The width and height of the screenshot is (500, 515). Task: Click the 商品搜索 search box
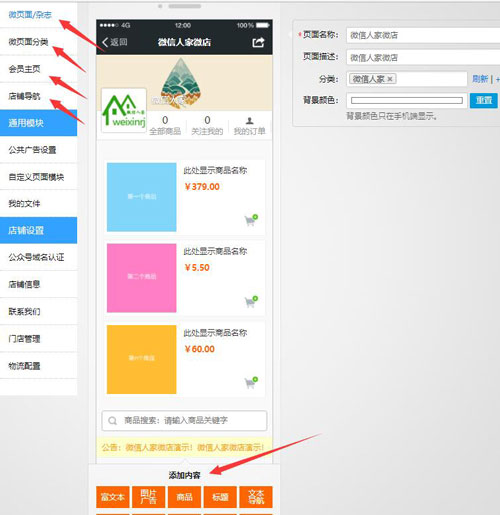tap(184, 421)
